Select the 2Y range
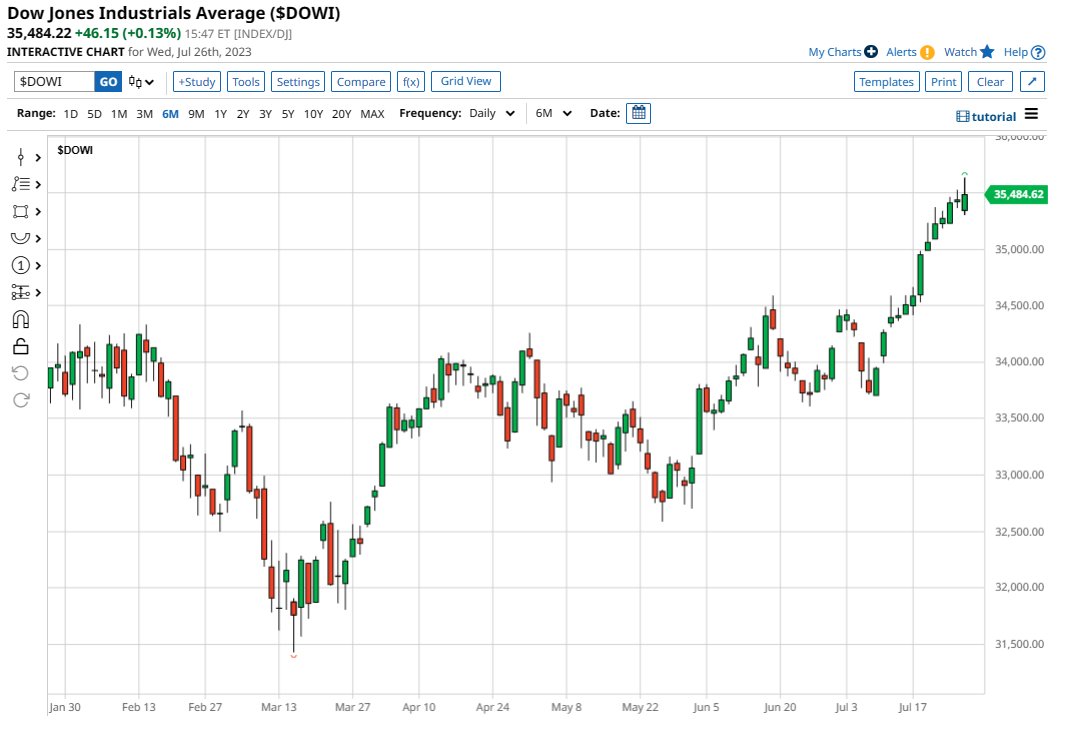 pyautogui.click(x=243, y=114)
